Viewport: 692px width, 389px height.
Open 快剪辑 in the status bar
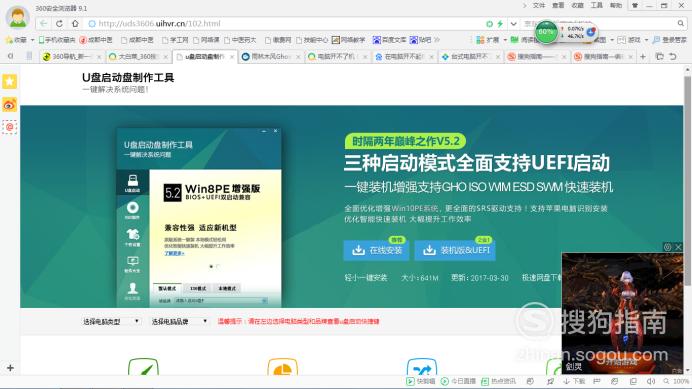[421, 381]
